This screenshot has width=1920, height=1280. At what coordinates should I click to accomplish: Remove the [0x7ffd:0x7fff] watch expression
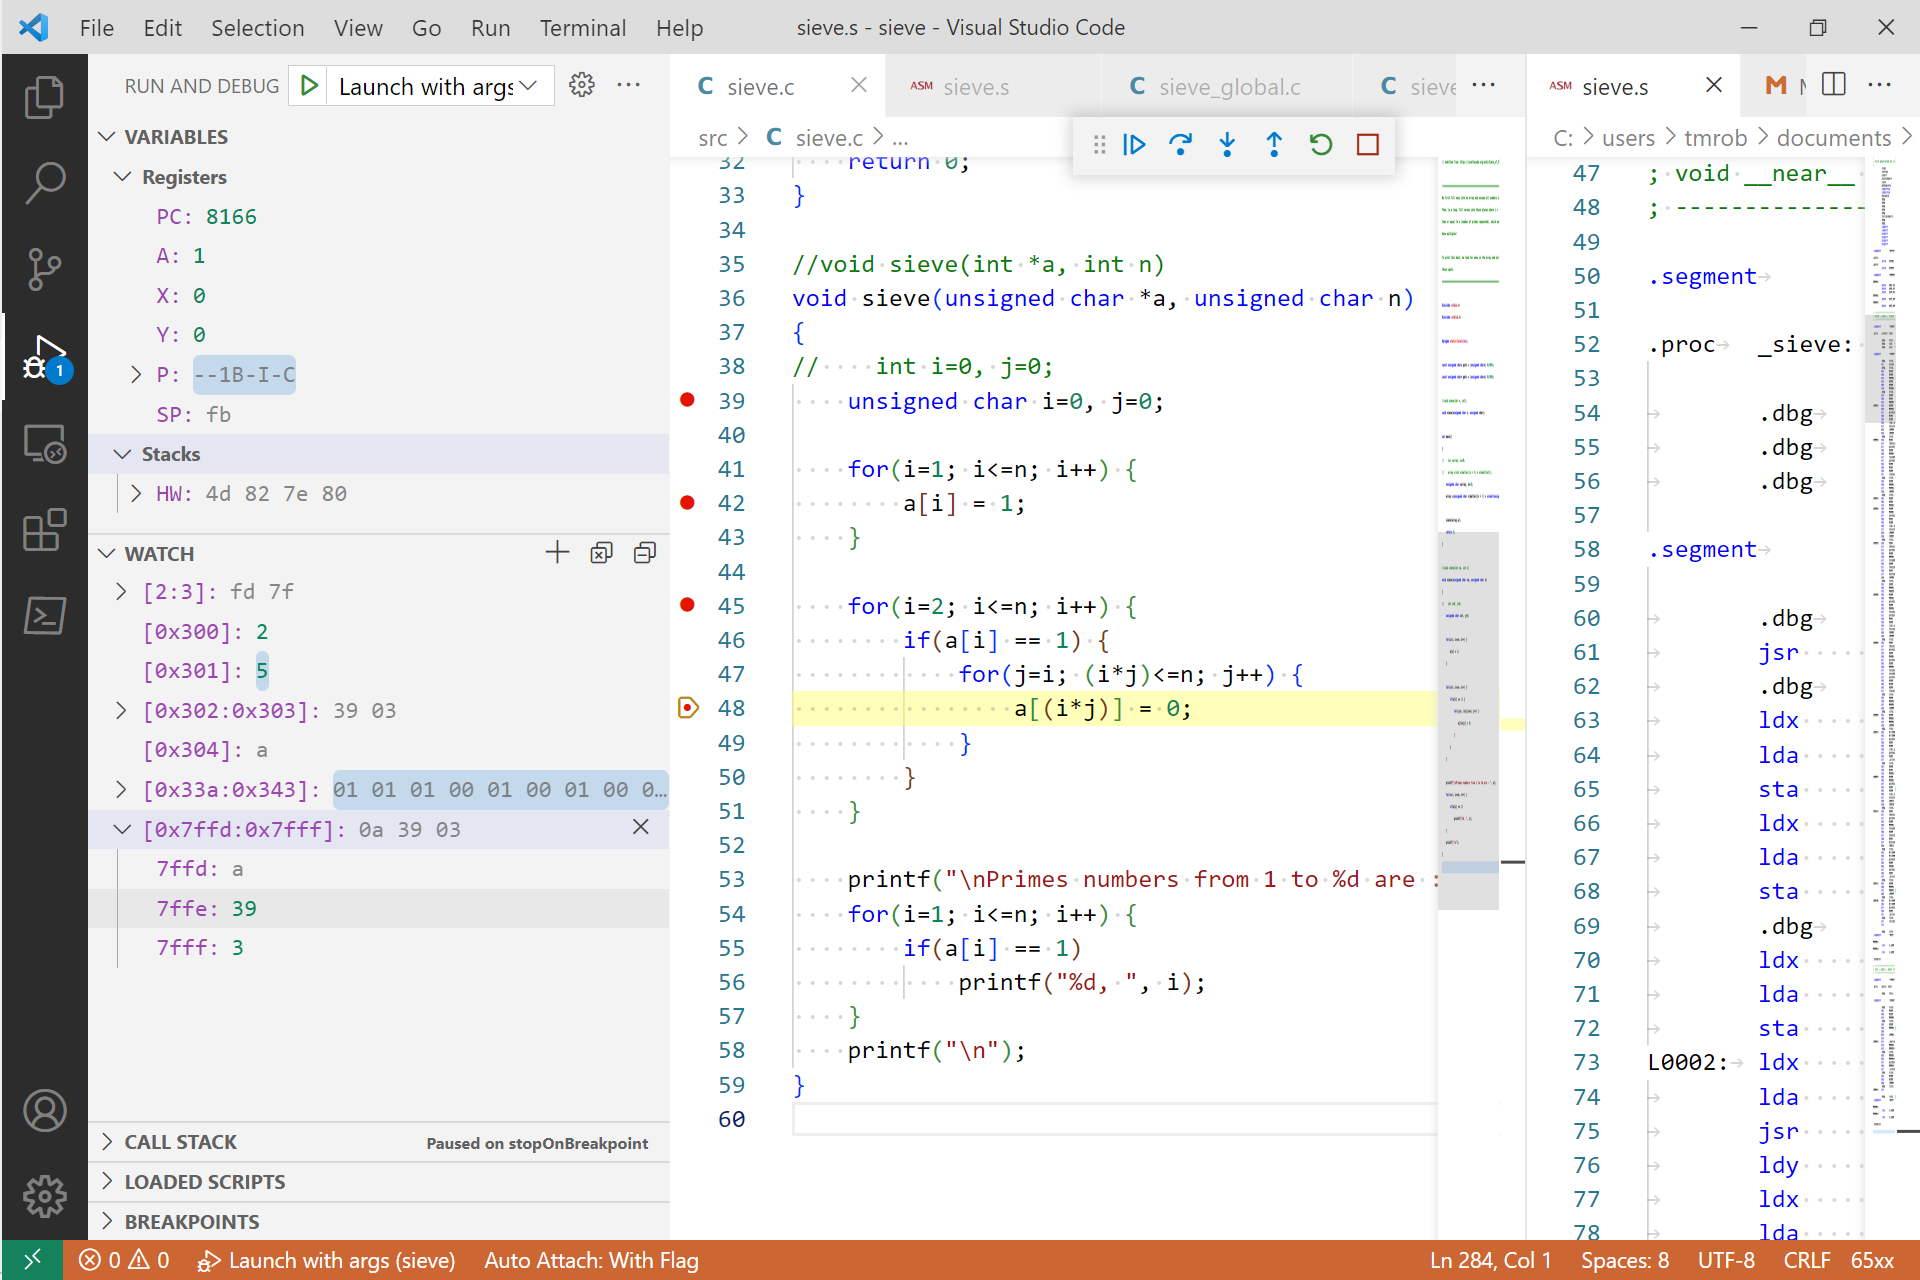click(641, 828)
